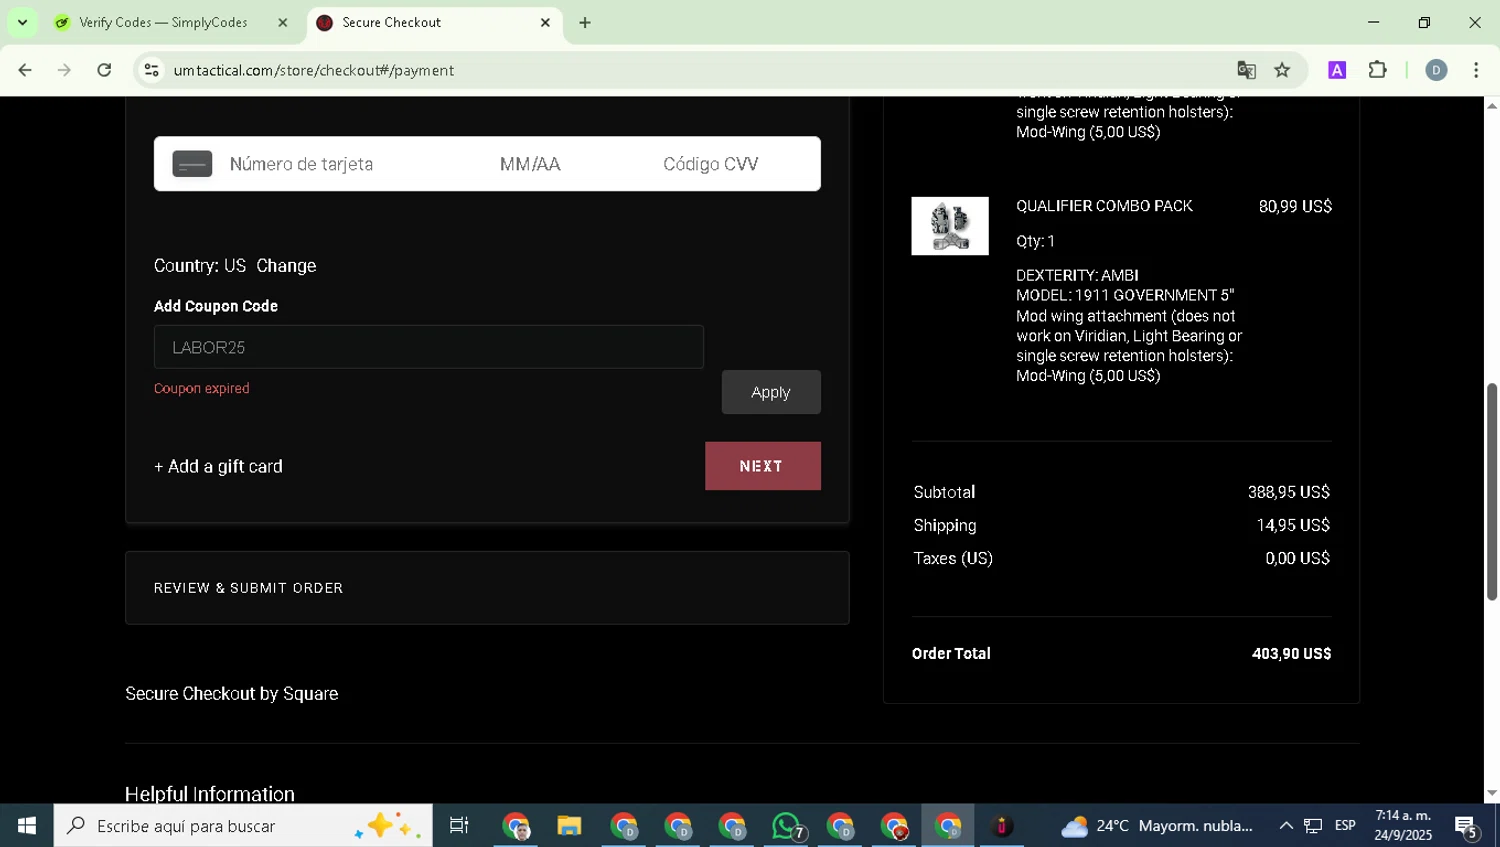Go forward to next page

(64, 70)
